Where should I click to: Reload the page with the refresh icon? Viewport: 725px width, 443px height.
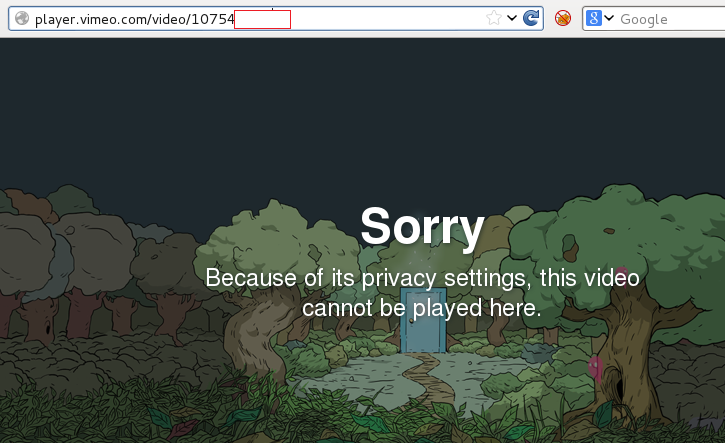point(531,18)
